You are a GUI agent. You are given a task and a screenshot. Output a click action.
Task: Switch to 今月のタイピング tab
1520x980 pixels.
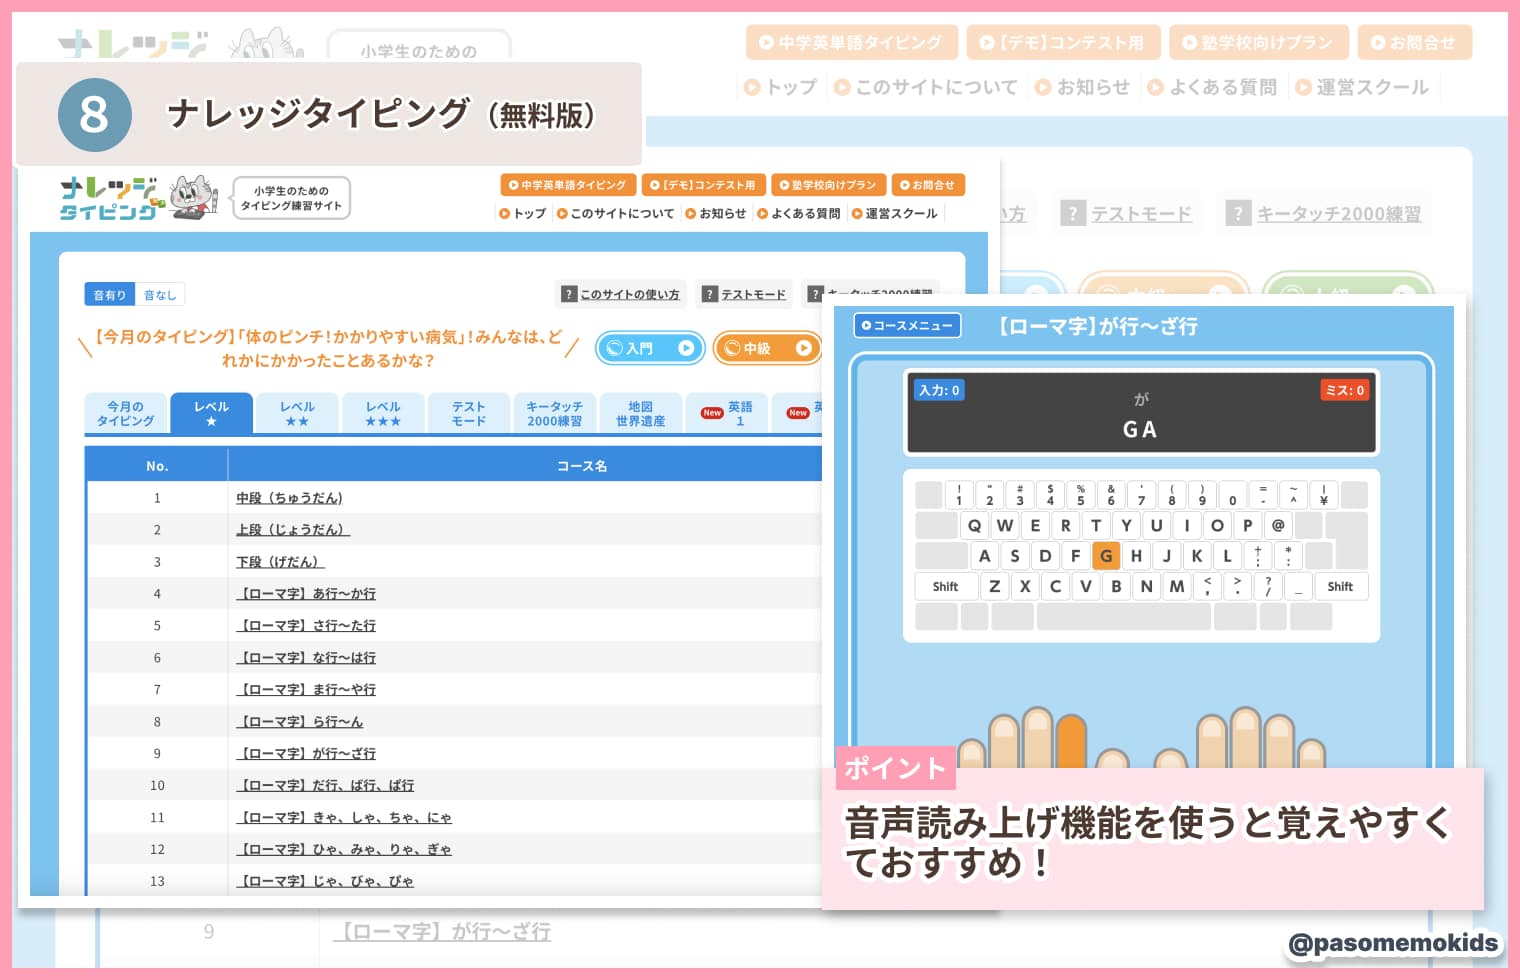[125, 413]
